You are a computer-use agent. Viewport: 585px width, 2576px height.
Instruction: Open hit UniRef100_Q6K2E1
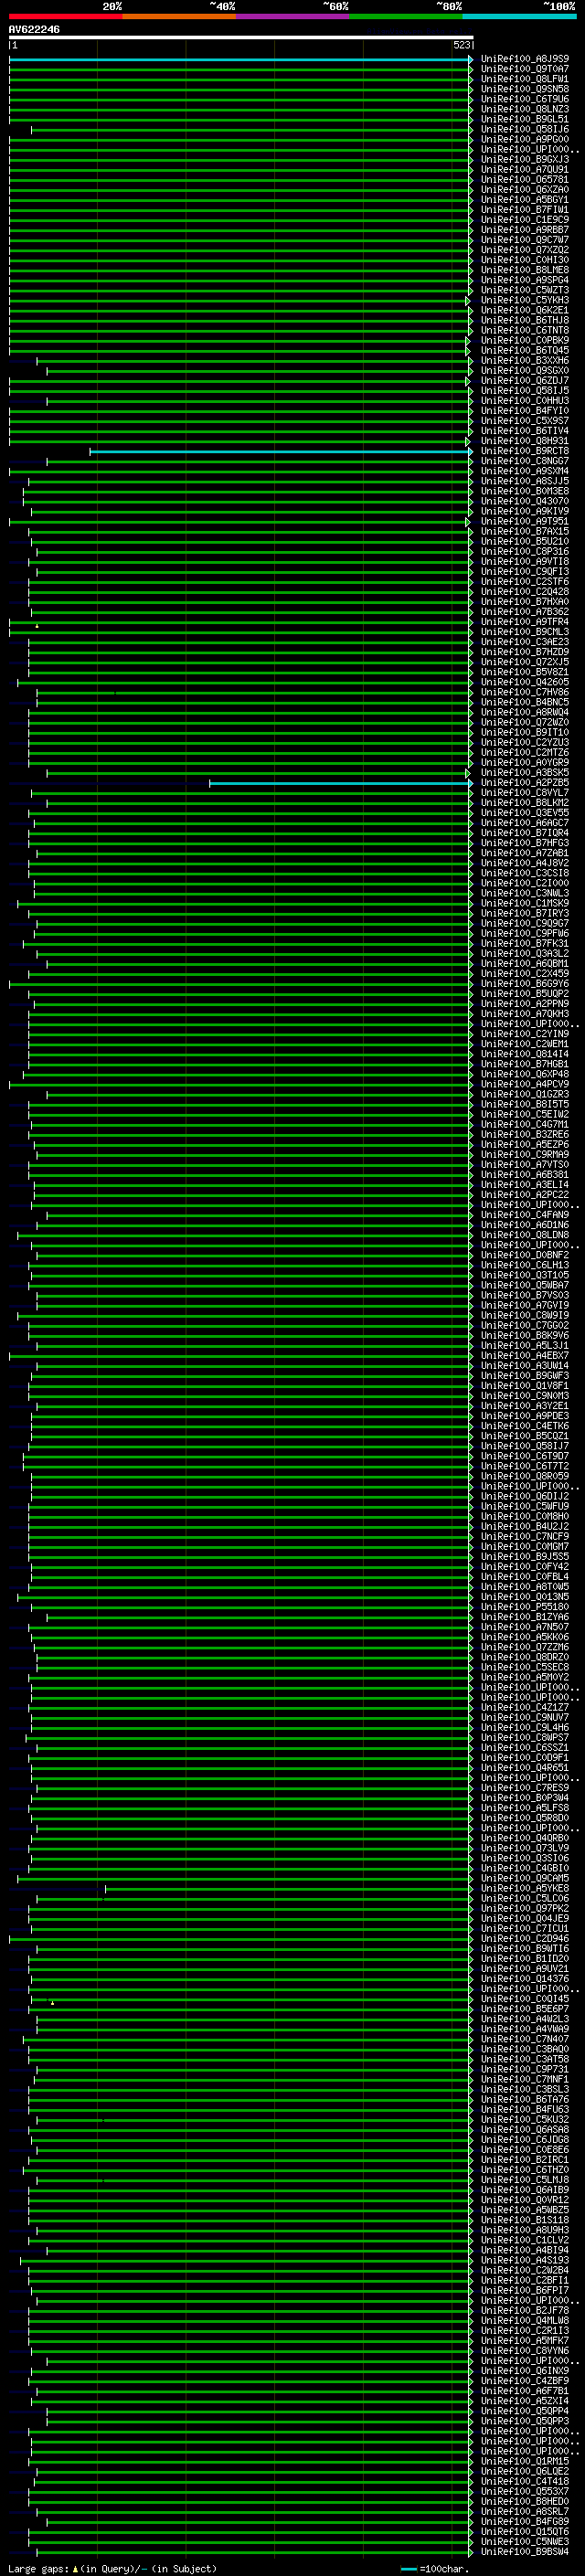click(525, 311)
